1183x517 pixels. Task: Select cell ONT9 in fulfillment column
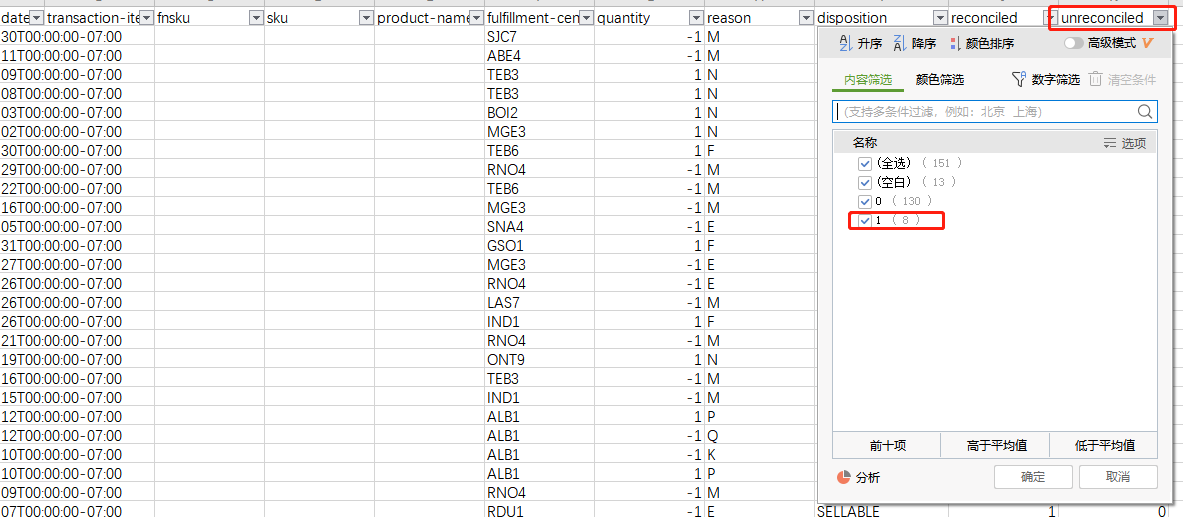click(x=539, y=359)
